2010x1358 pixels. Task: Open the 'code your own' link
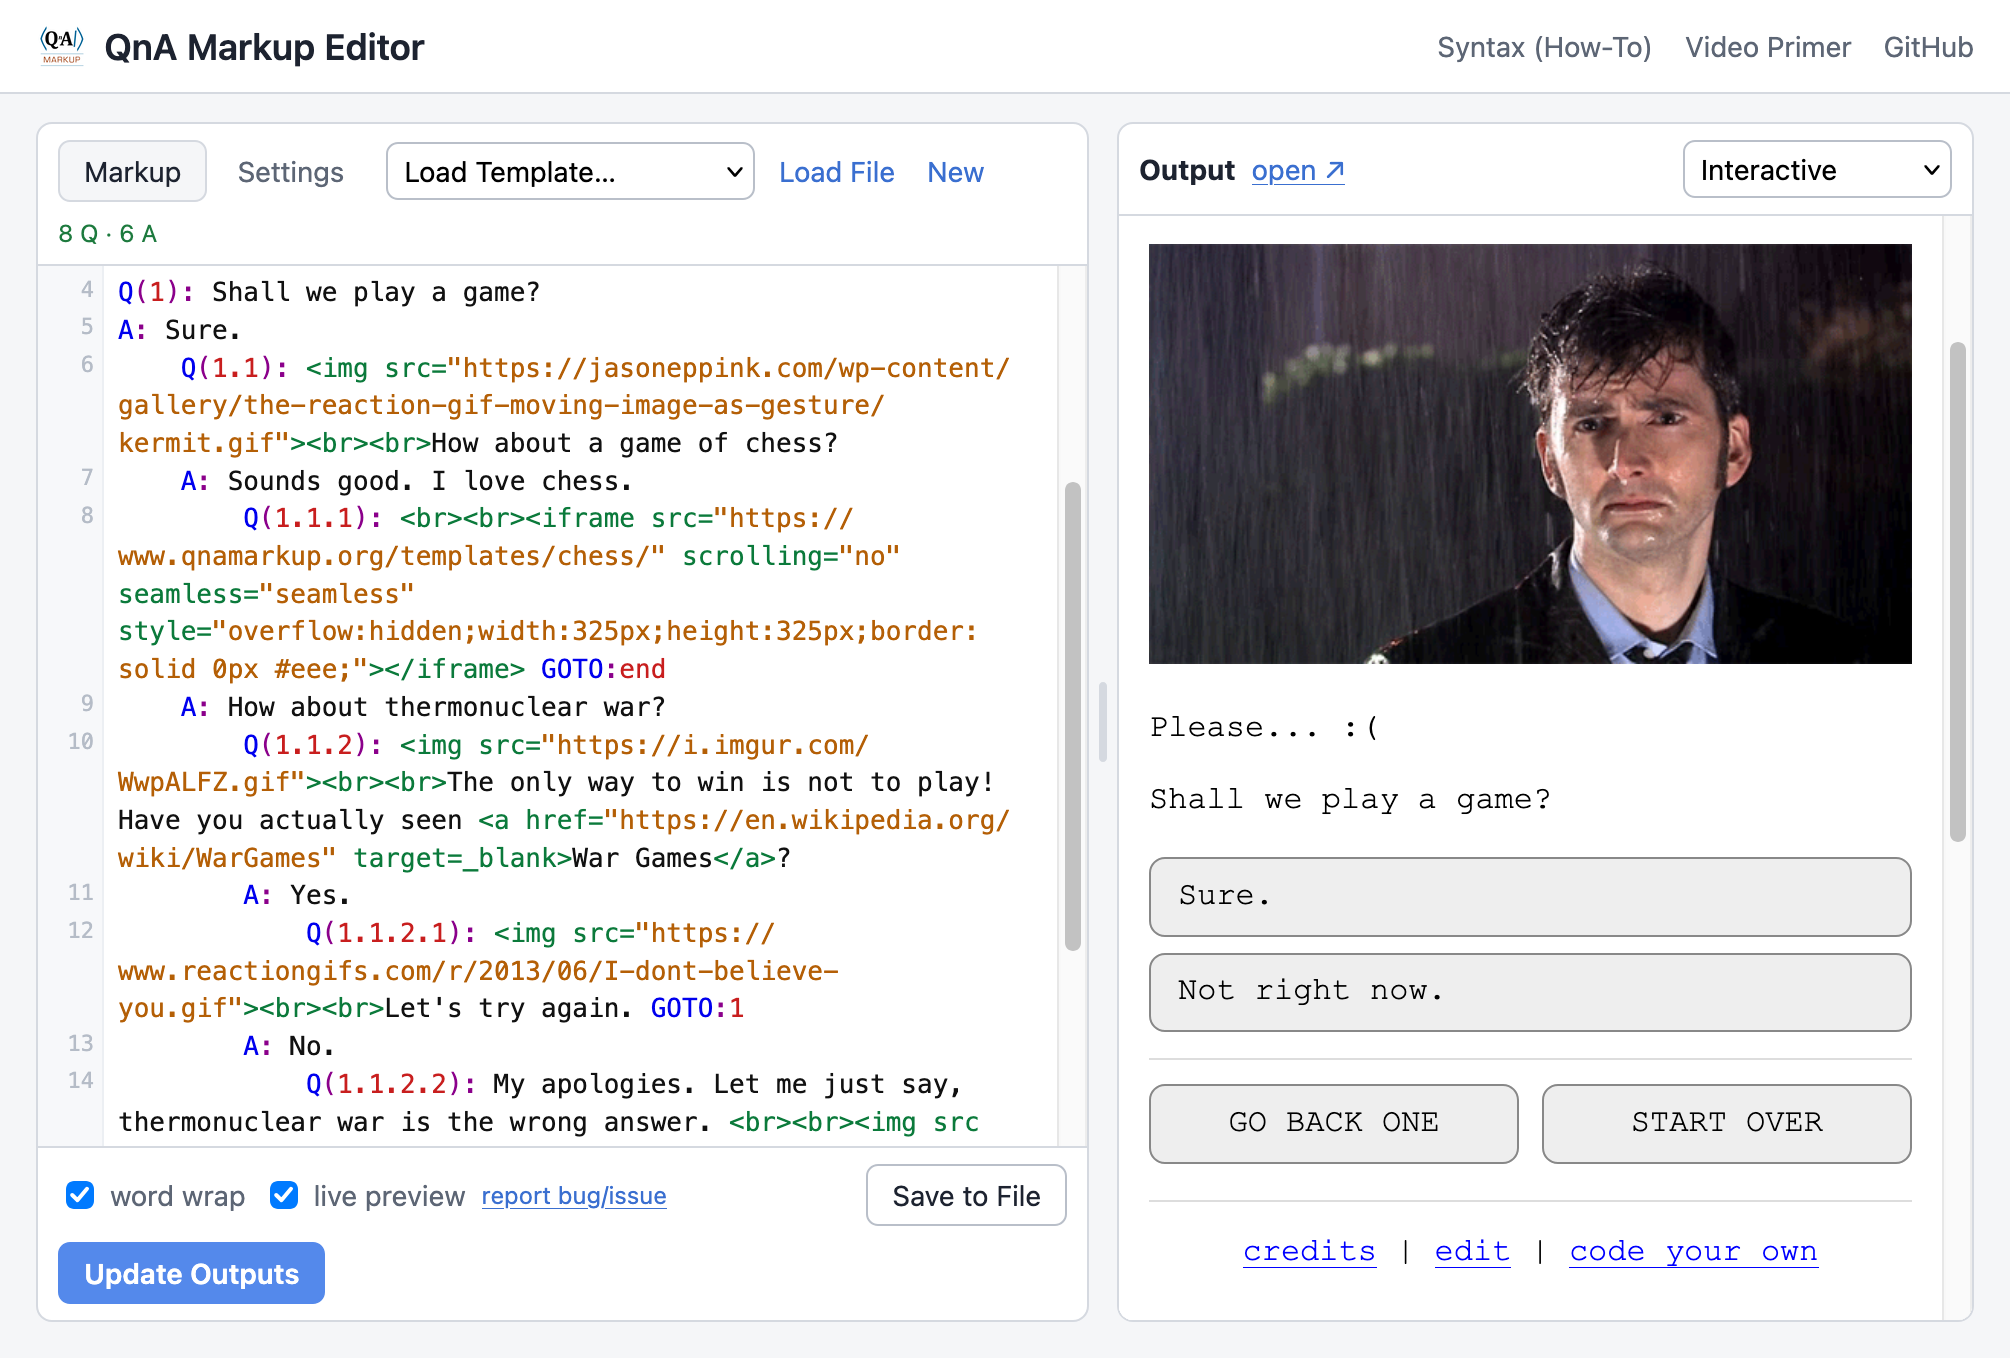(1693, 1251)
